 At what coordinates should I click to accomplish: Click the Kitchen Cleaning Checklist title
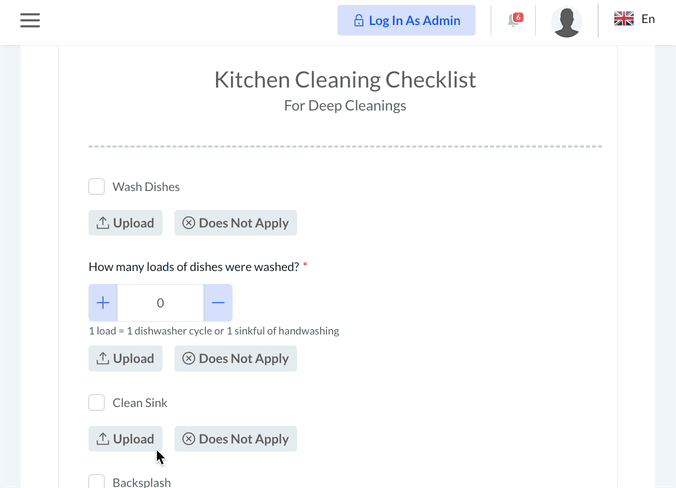[x=345, y=80]
